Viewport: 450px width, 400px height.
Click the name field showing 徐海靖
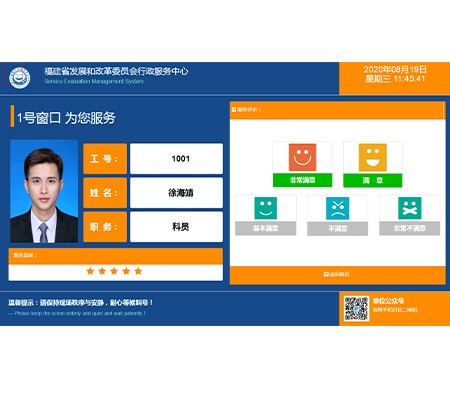(x=176, y=193)
